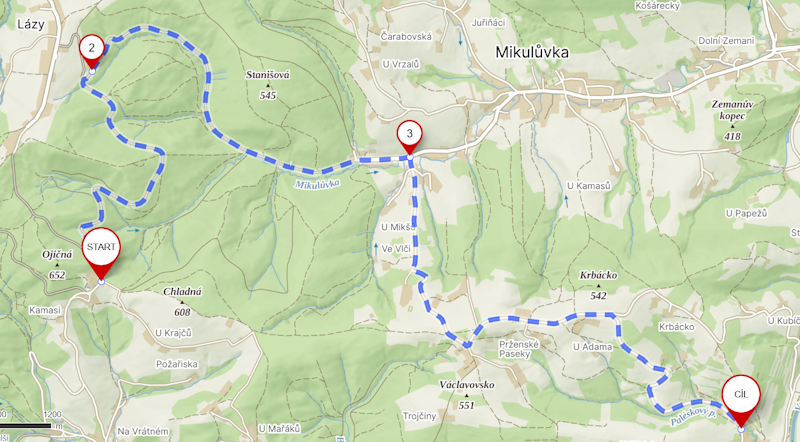
Task: Select waypoint marker number 3
Action: [409, 138]
